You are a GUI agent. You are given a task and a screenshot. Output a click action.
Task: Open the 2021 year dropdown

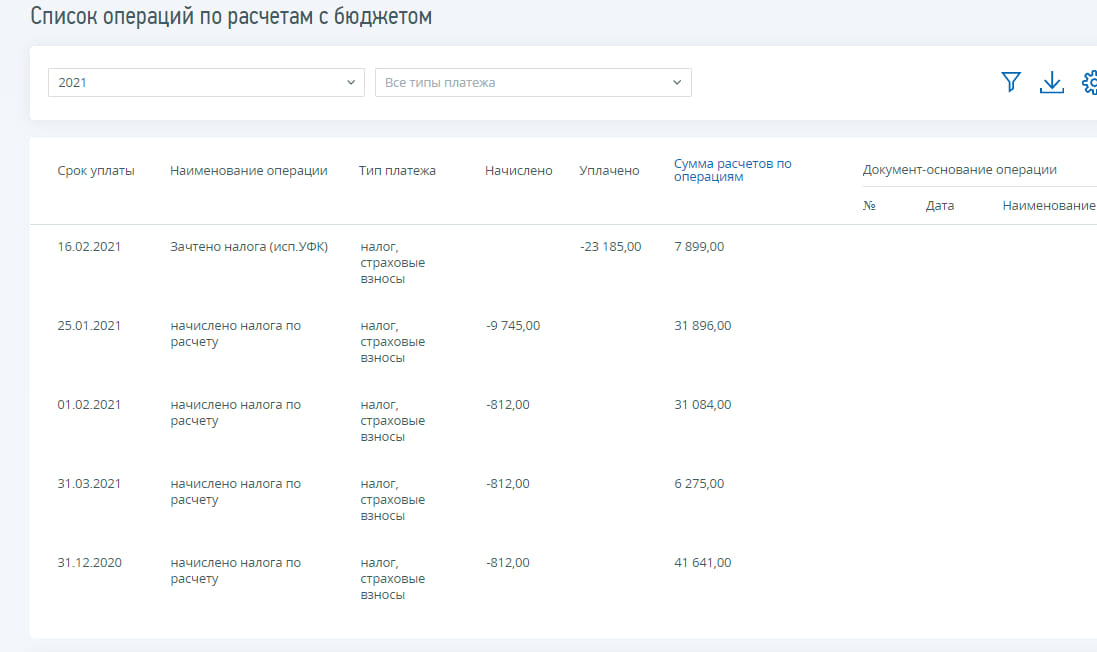(206, 82)
